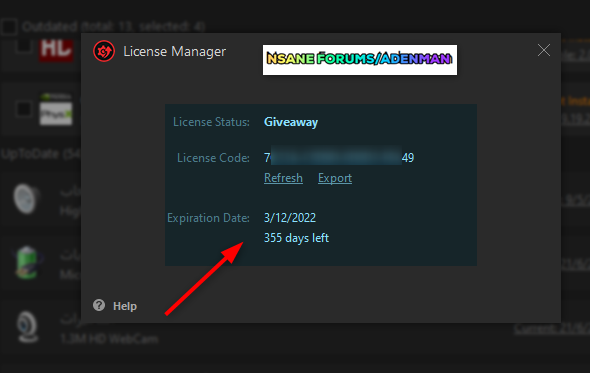Click the red HL driver icon in background

point(56,49)
